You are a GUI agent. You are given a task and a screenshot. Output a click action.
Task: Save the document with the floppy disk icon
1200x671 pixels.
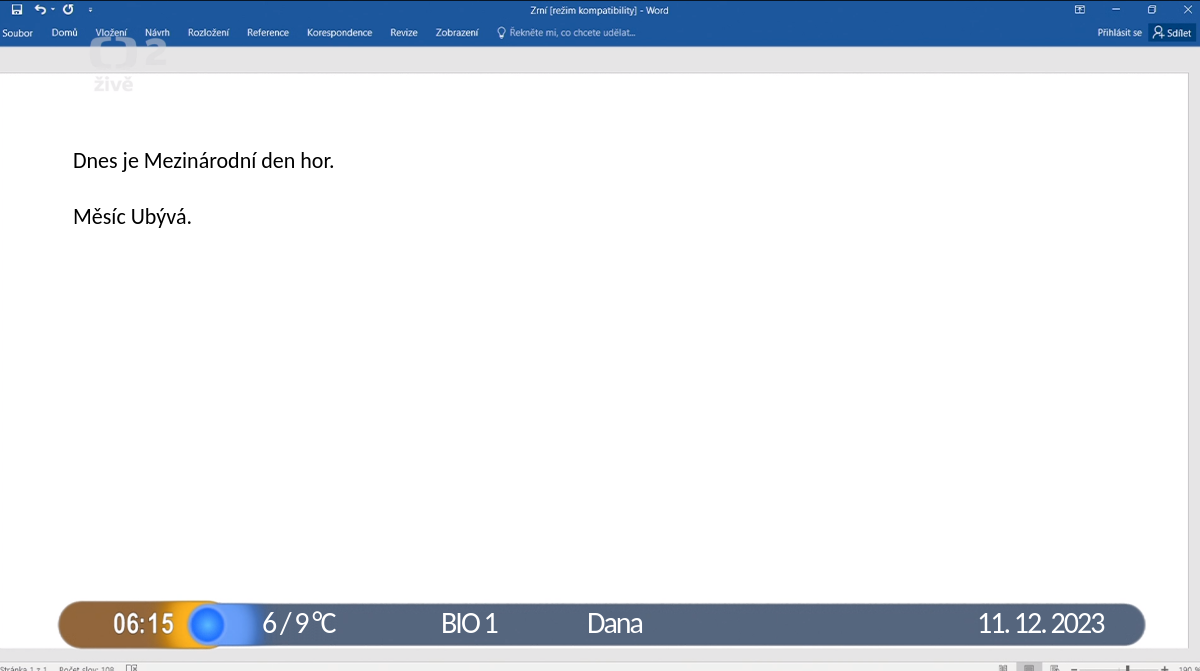click(x=17, y=9)
